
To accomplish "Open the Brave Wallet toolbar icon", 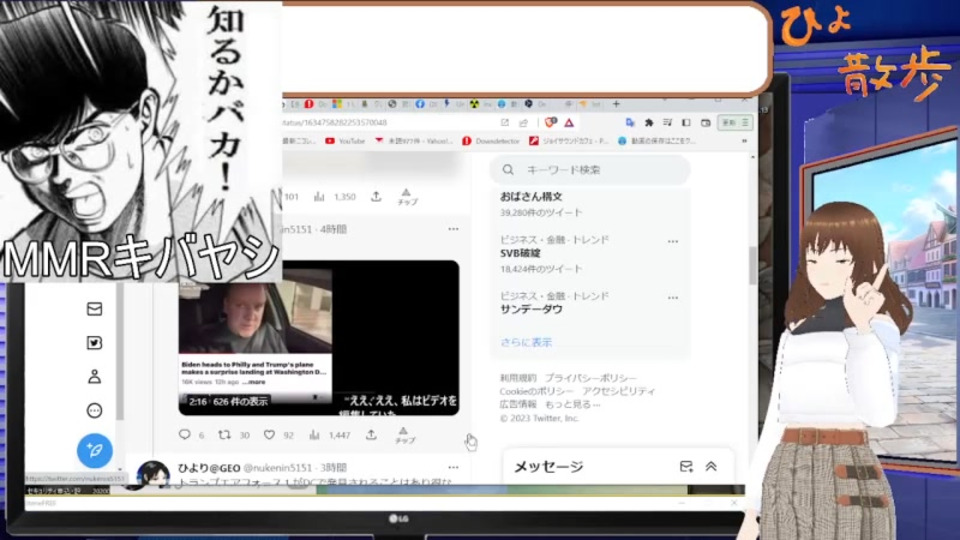I will pos(705,122).
